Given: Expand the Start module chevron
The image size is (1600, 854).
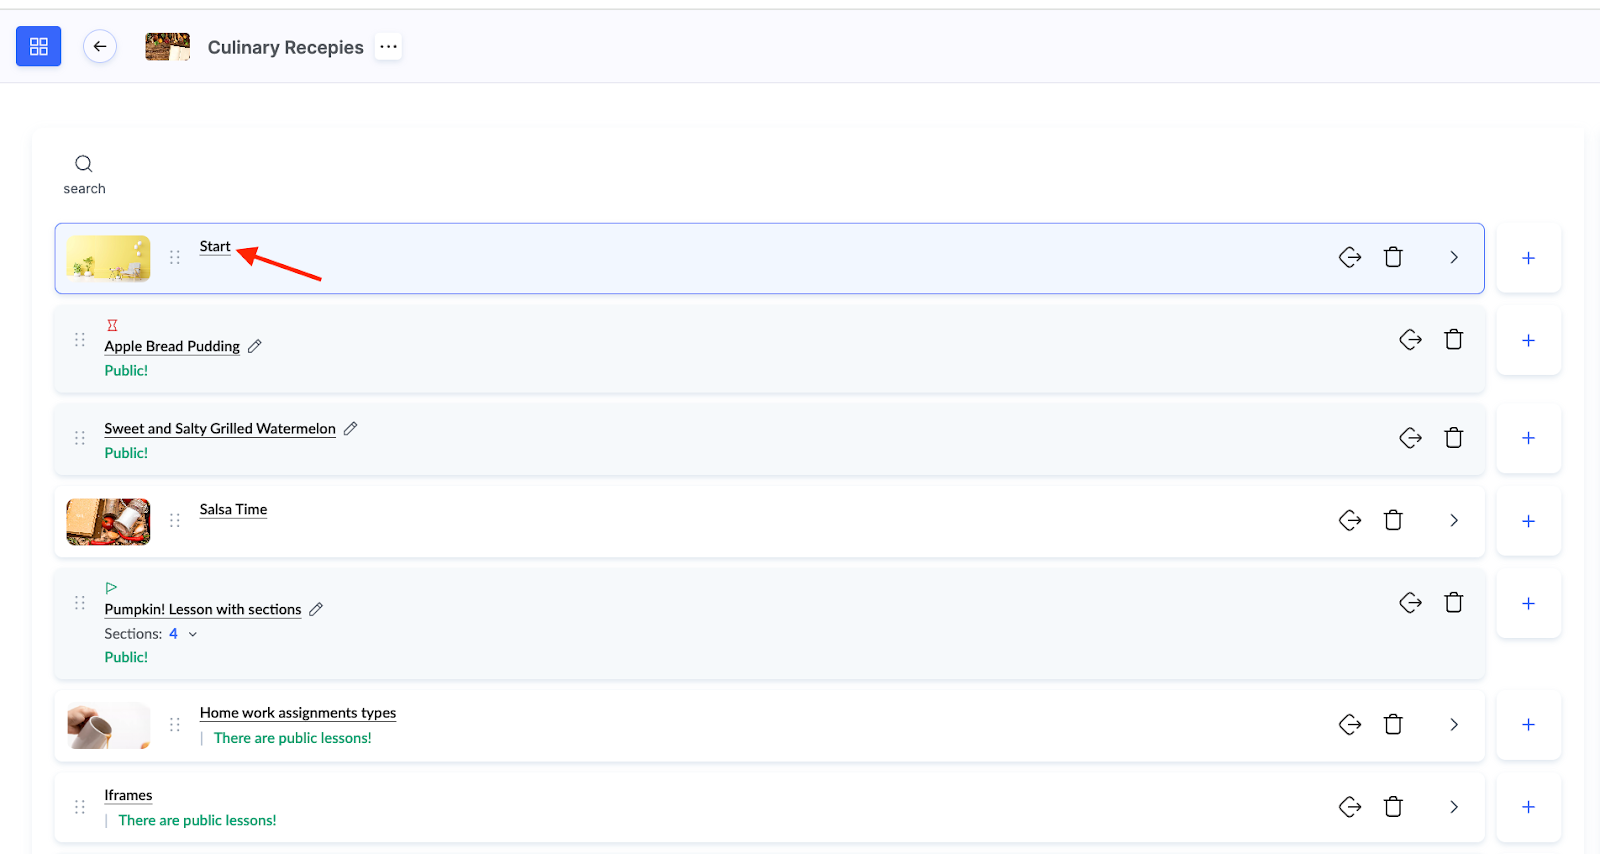Looking at the screenshot, I should coord(1454,257).
